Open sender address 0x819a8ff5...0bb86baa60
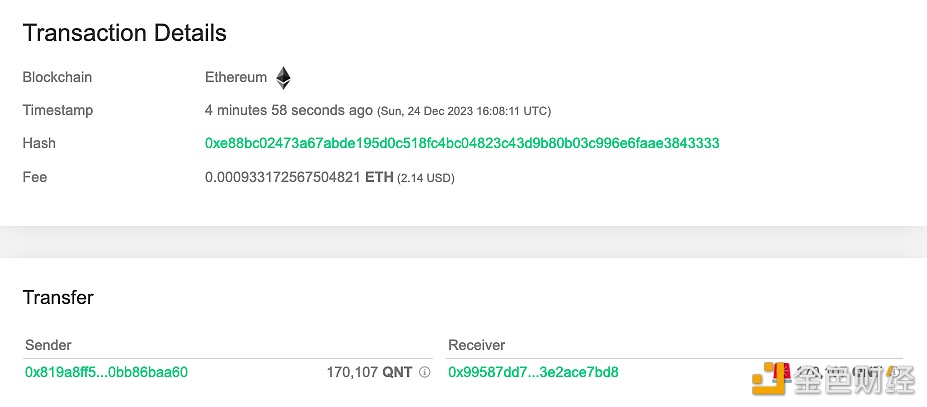The width and height of the screenshot is (927, 407). pyautogui.click(x=106, y=372)
